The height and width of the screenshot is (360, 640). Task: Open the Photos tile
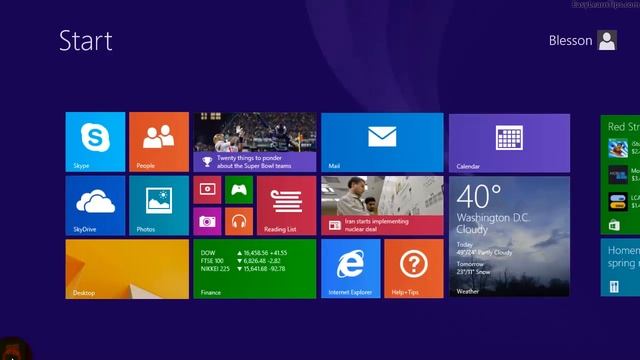(x=159, y=205)
